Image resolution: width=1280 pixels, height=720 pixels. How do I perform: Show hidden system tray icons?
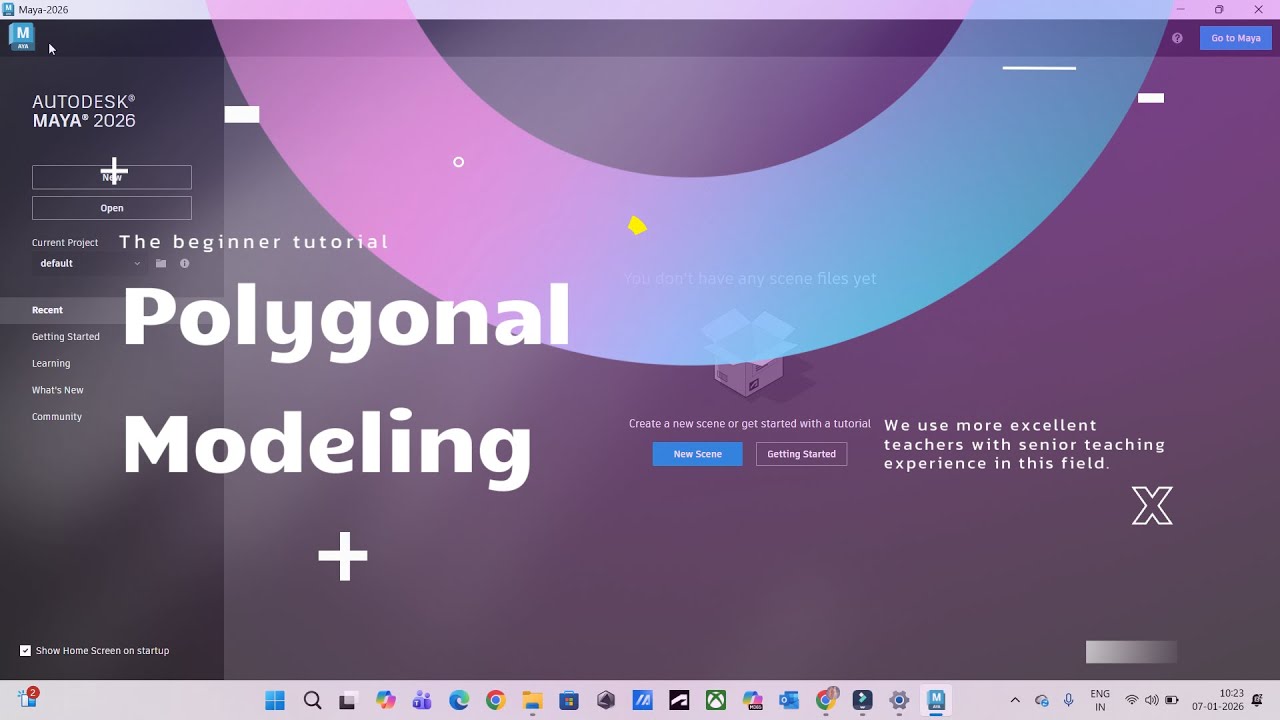pos(1015,701)
